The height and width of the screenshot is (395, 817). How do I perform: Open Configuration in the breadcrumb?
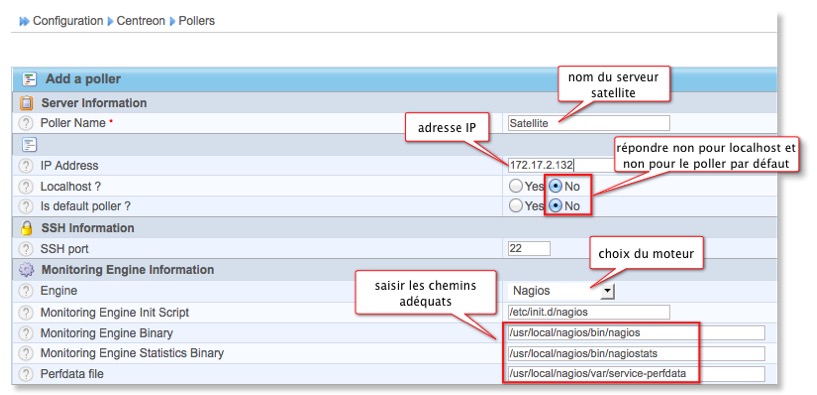tap(68, 21)
